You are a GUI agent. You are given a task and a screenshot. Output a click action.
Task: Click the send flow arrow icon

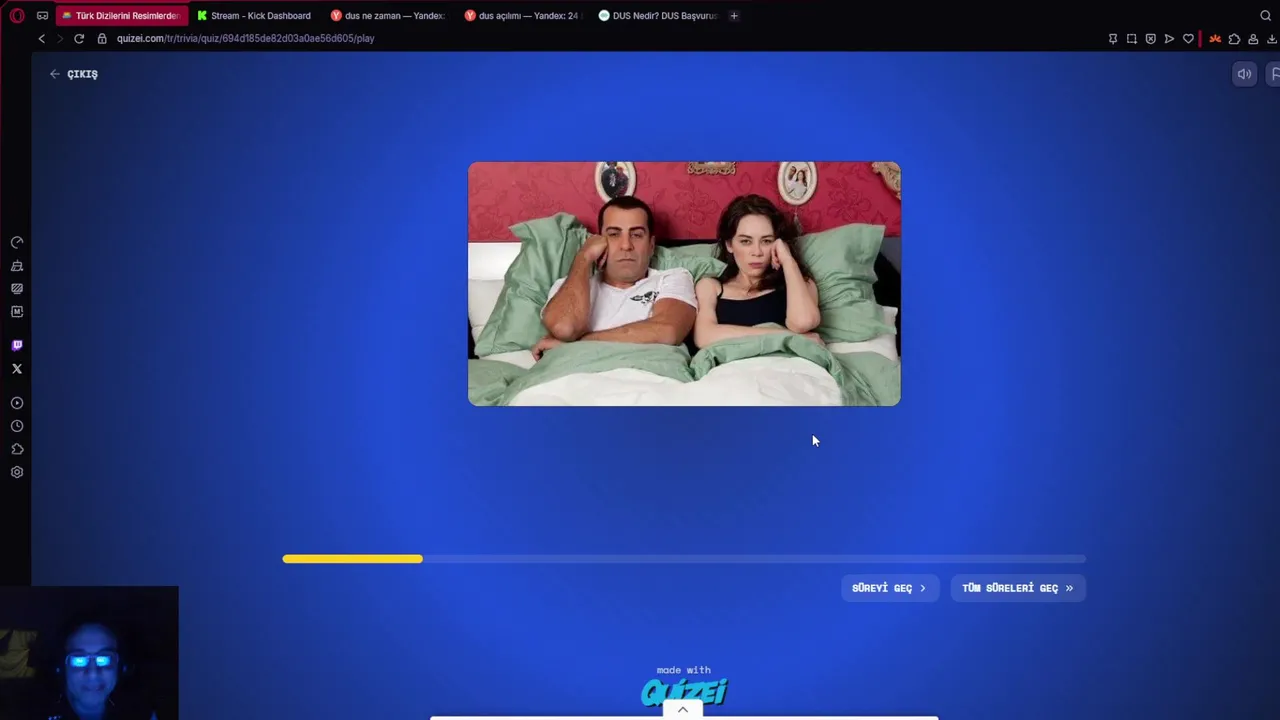point(1169,39)
